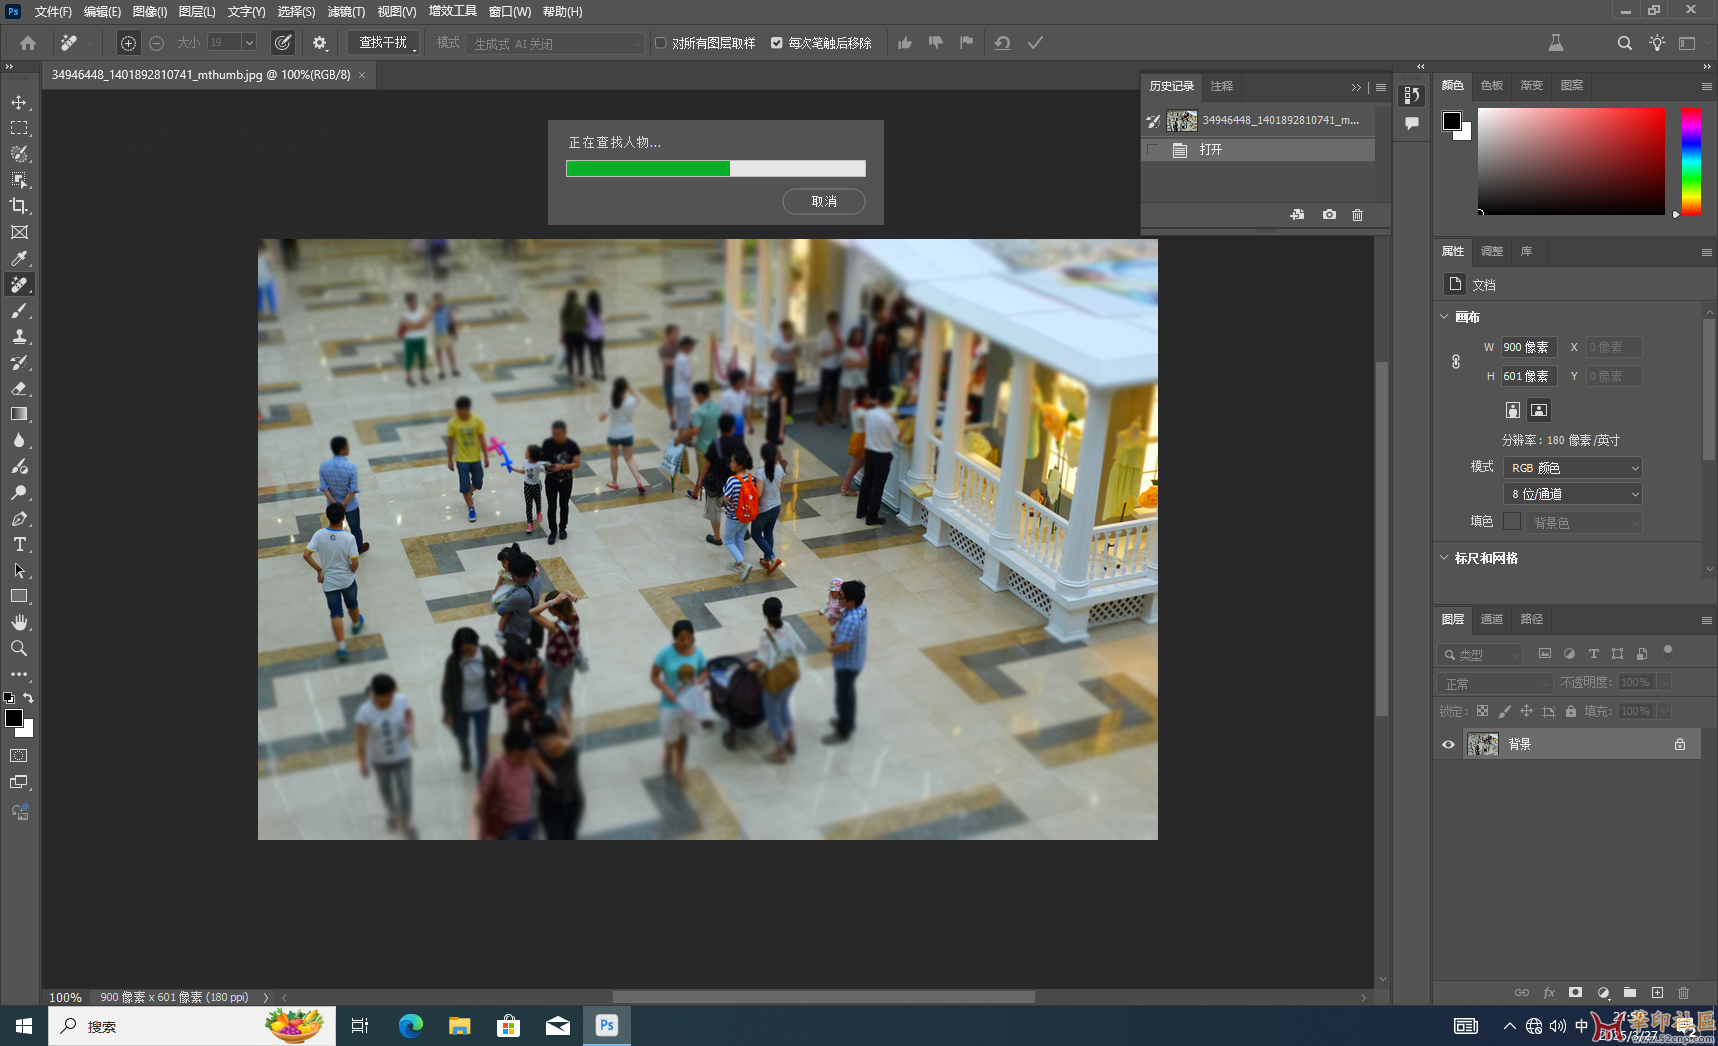The width and height of the screenshot is (1718, 1046).
Task: Open the 选择(S) menu
Action: pos(296,12)
